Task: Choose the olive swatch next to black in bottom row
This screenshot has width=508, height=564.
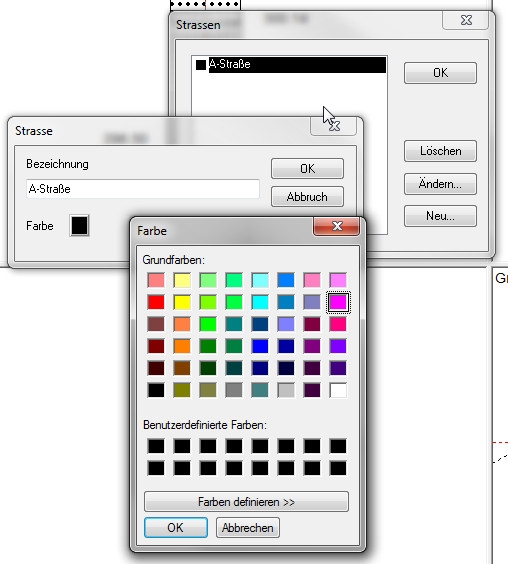Action: tap(182, 390)
